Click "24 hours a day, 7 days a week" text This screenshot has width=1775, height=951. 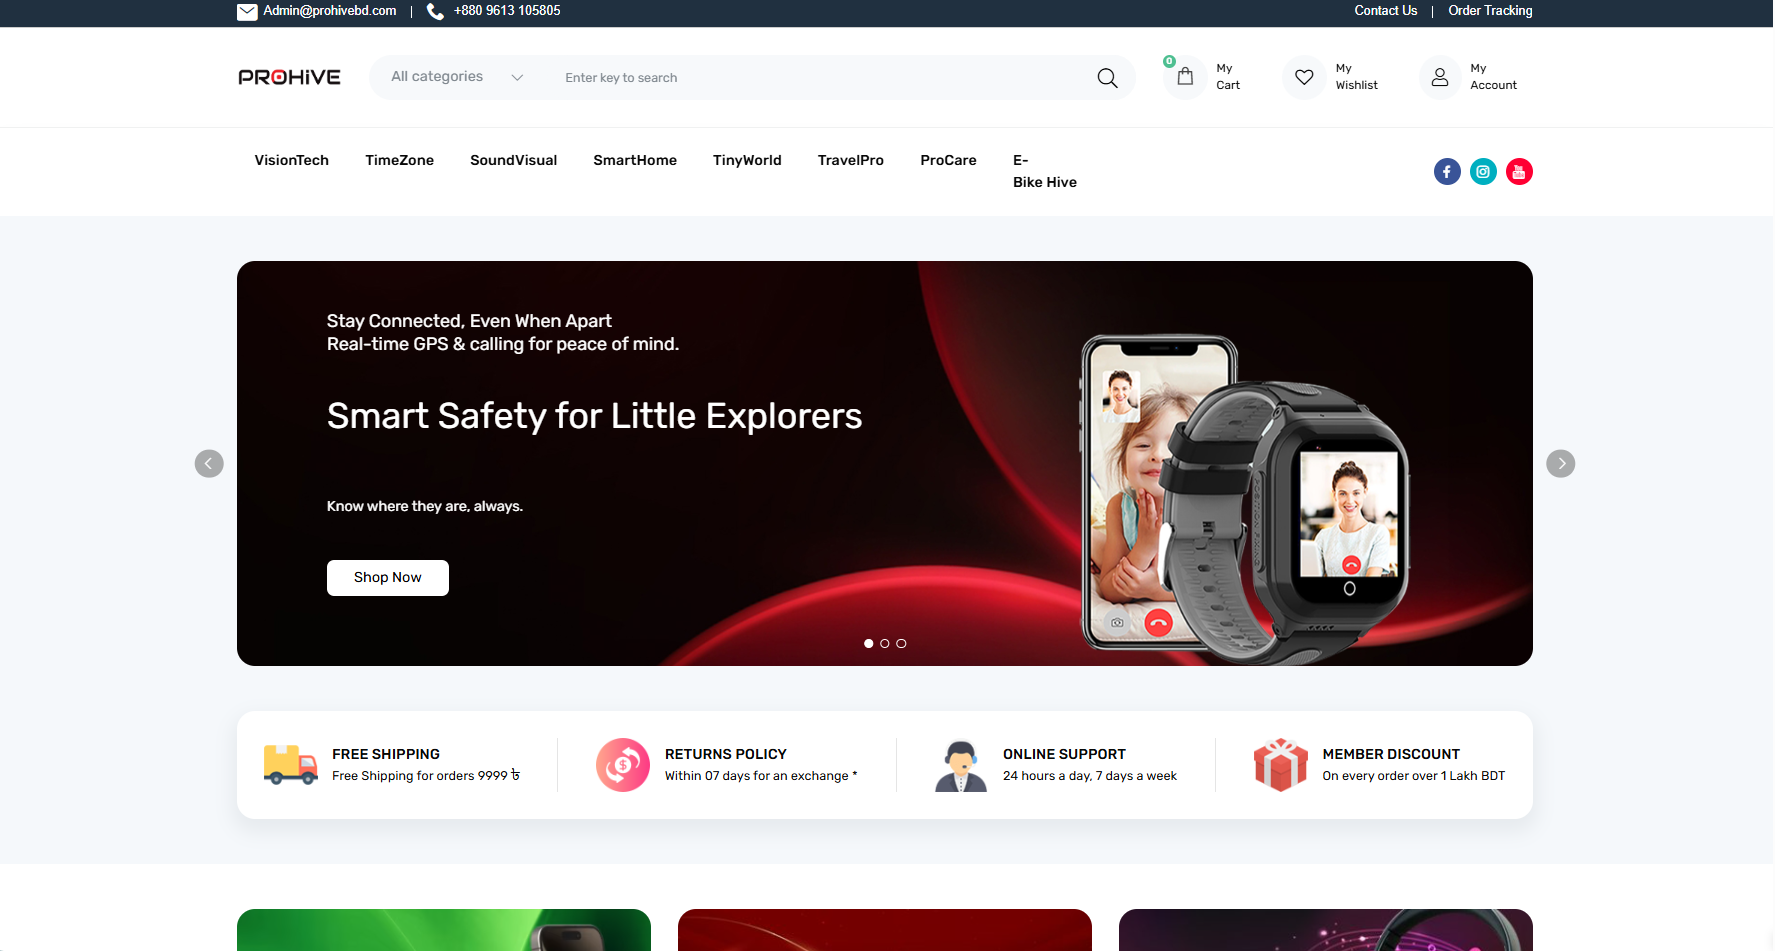(1090, 776)
